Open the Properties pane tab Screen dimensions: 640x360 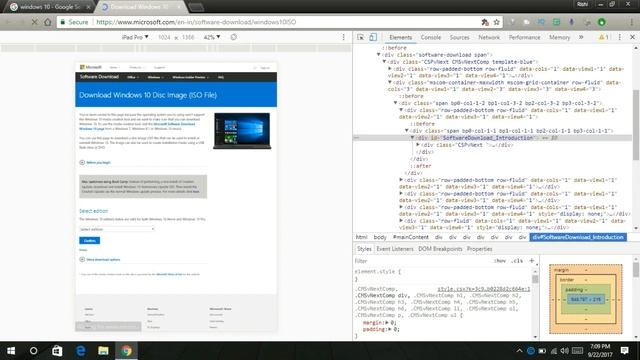pyautogui.click(x=480, y=249)
